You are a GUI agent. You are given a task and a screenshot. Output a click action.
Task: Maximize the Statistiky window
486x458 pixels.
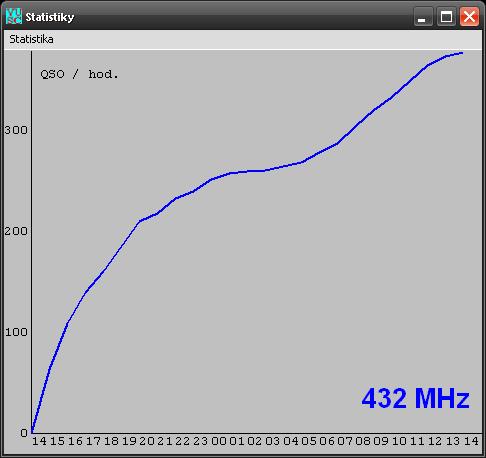click(x=446, y=16)
